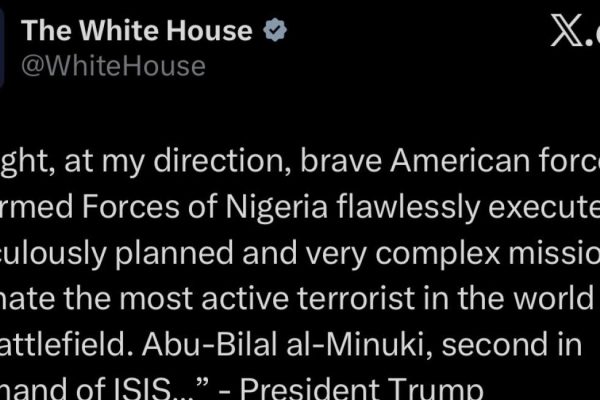Click the blue verified checkmark badge
The width and height of the screenshot is (600, 400).
click(x=275, y=29)
